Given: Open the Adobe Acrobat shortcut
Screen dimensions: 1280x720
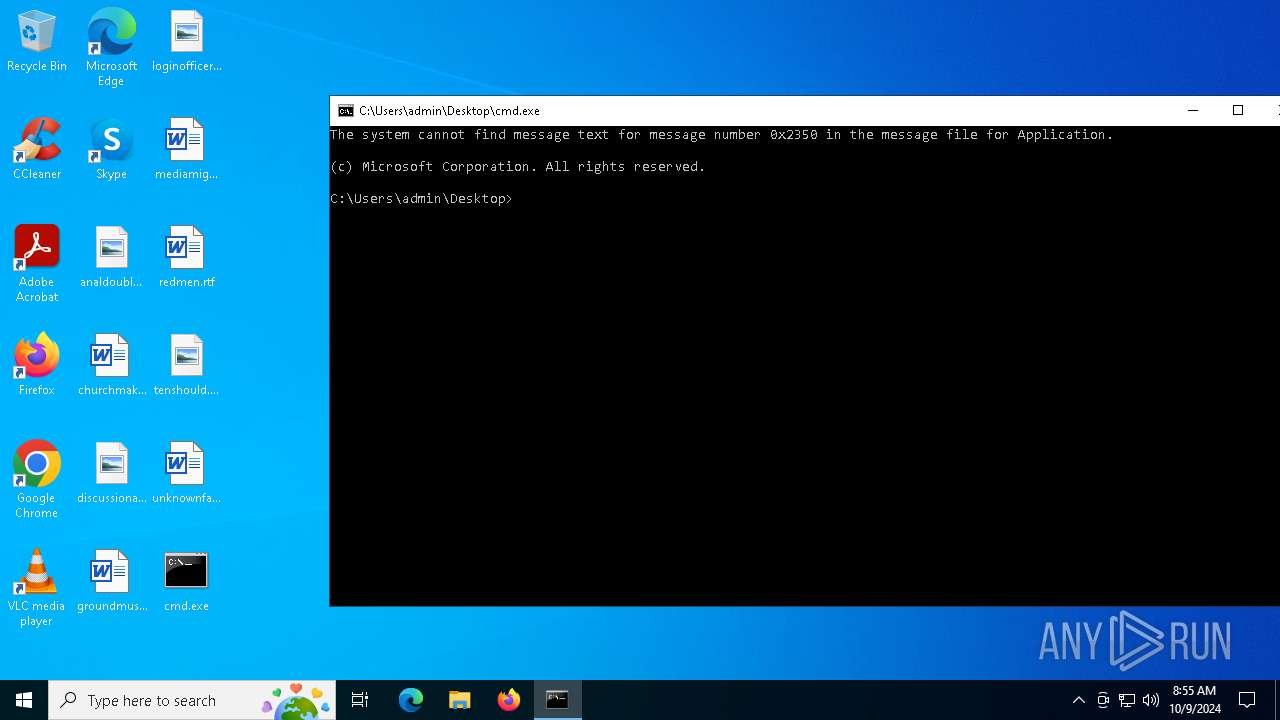Looking at the screenshot, I should pos(37,264).
